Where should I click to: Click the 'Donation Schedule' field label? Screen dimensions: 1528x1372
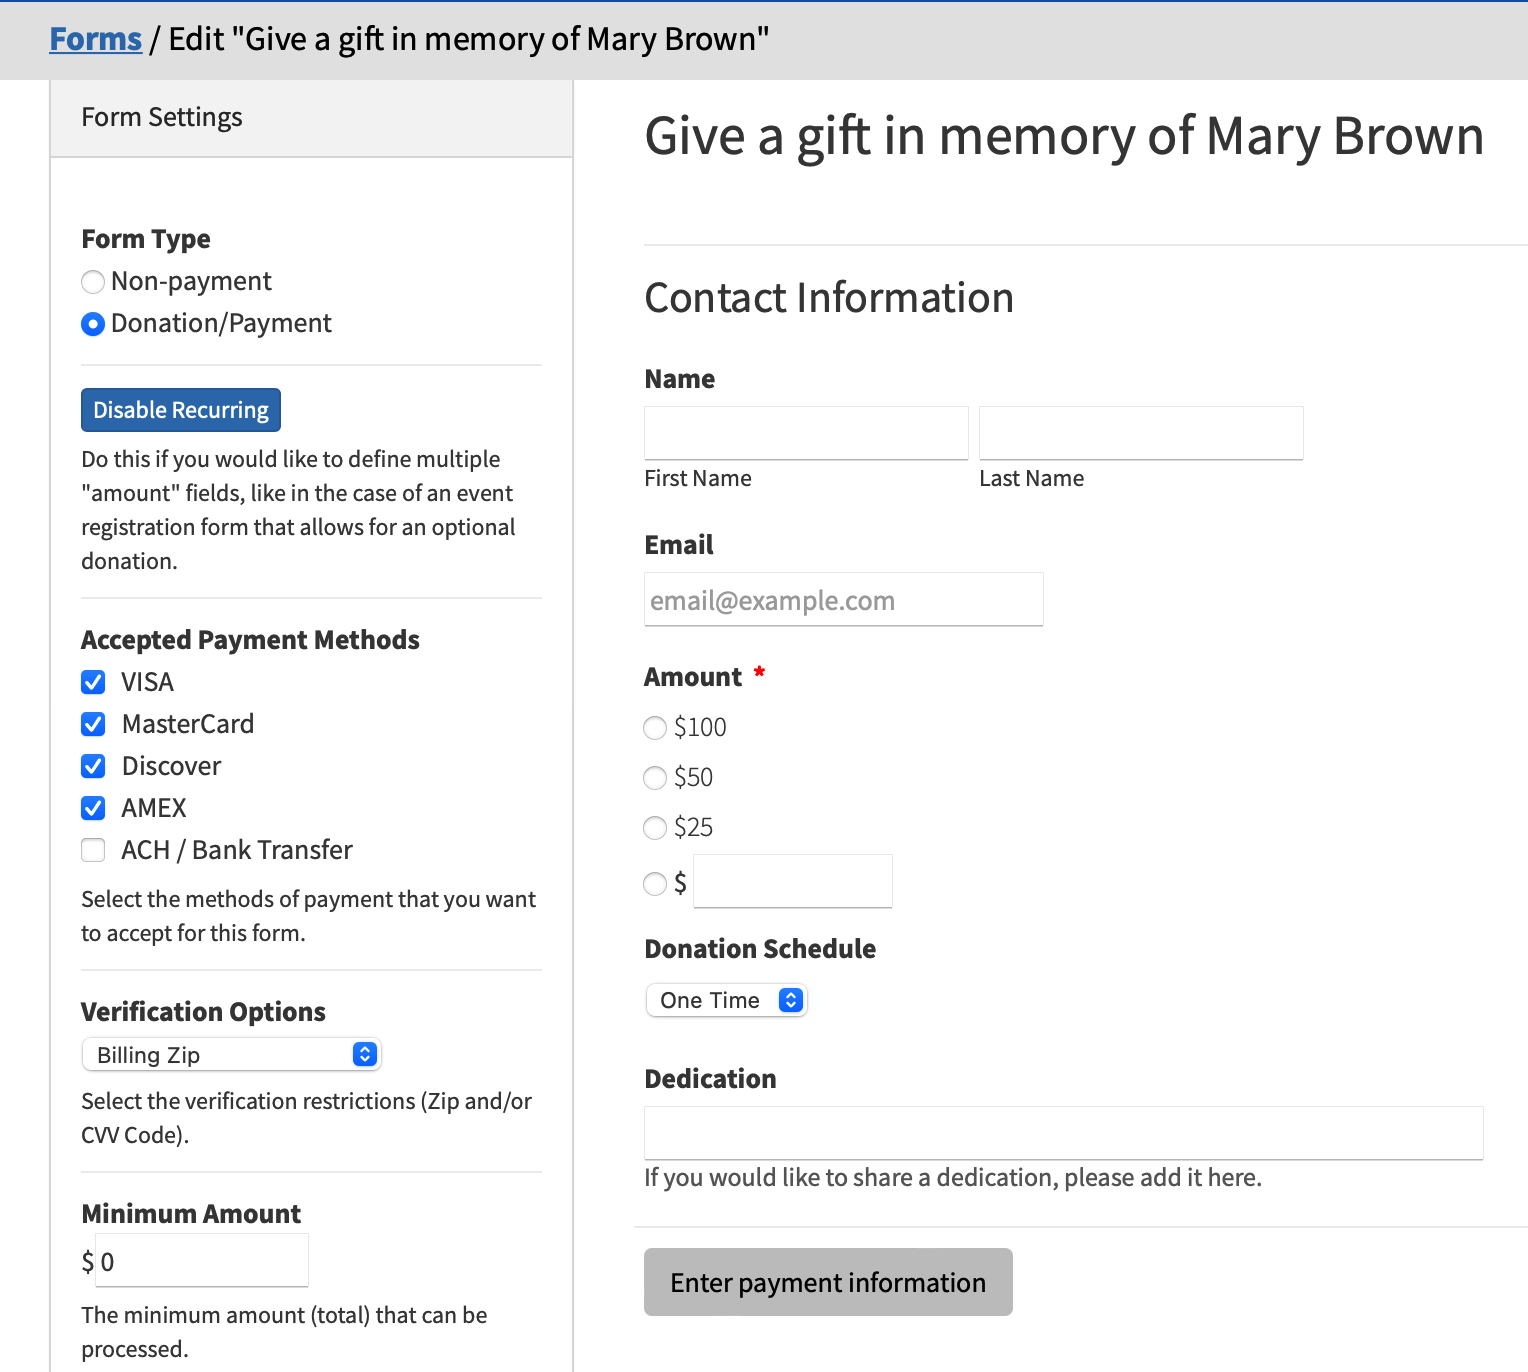760,949
